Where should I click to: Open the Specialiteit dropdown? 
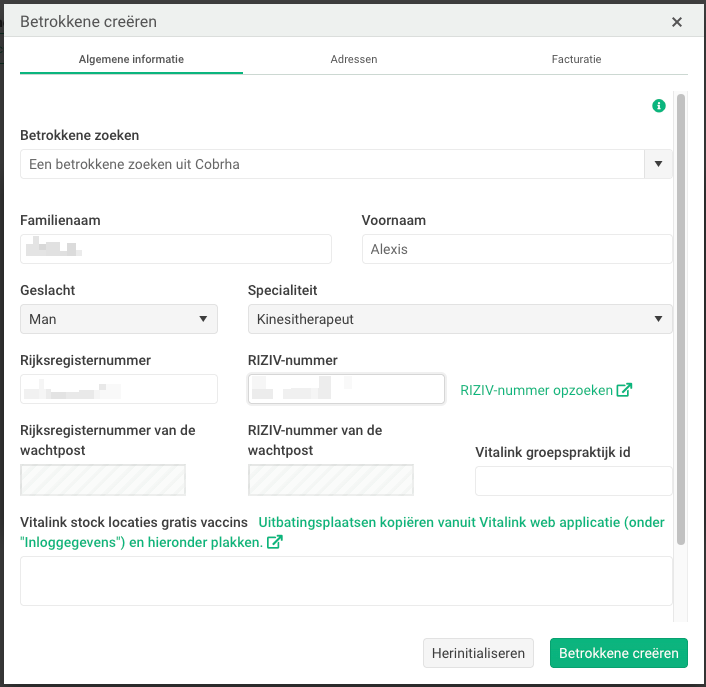(459, 319)
